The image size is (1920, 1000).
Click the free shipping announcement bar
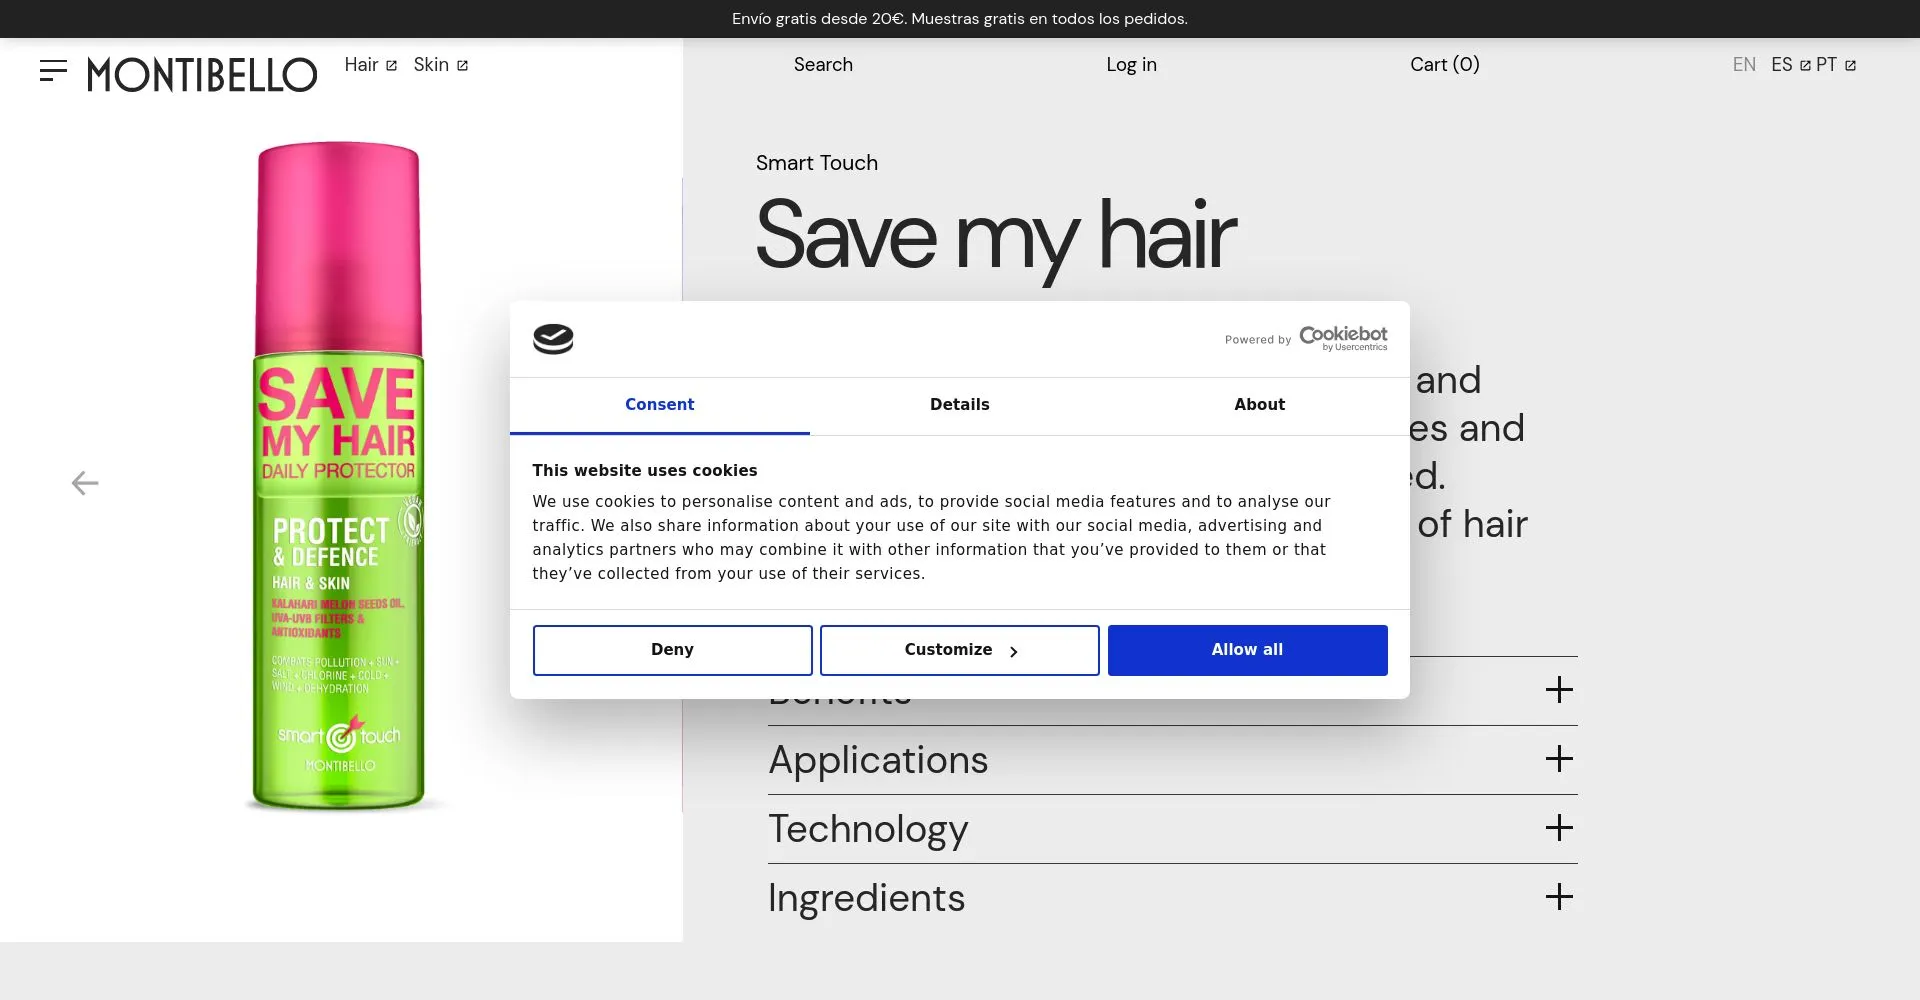tap(960, 19)
